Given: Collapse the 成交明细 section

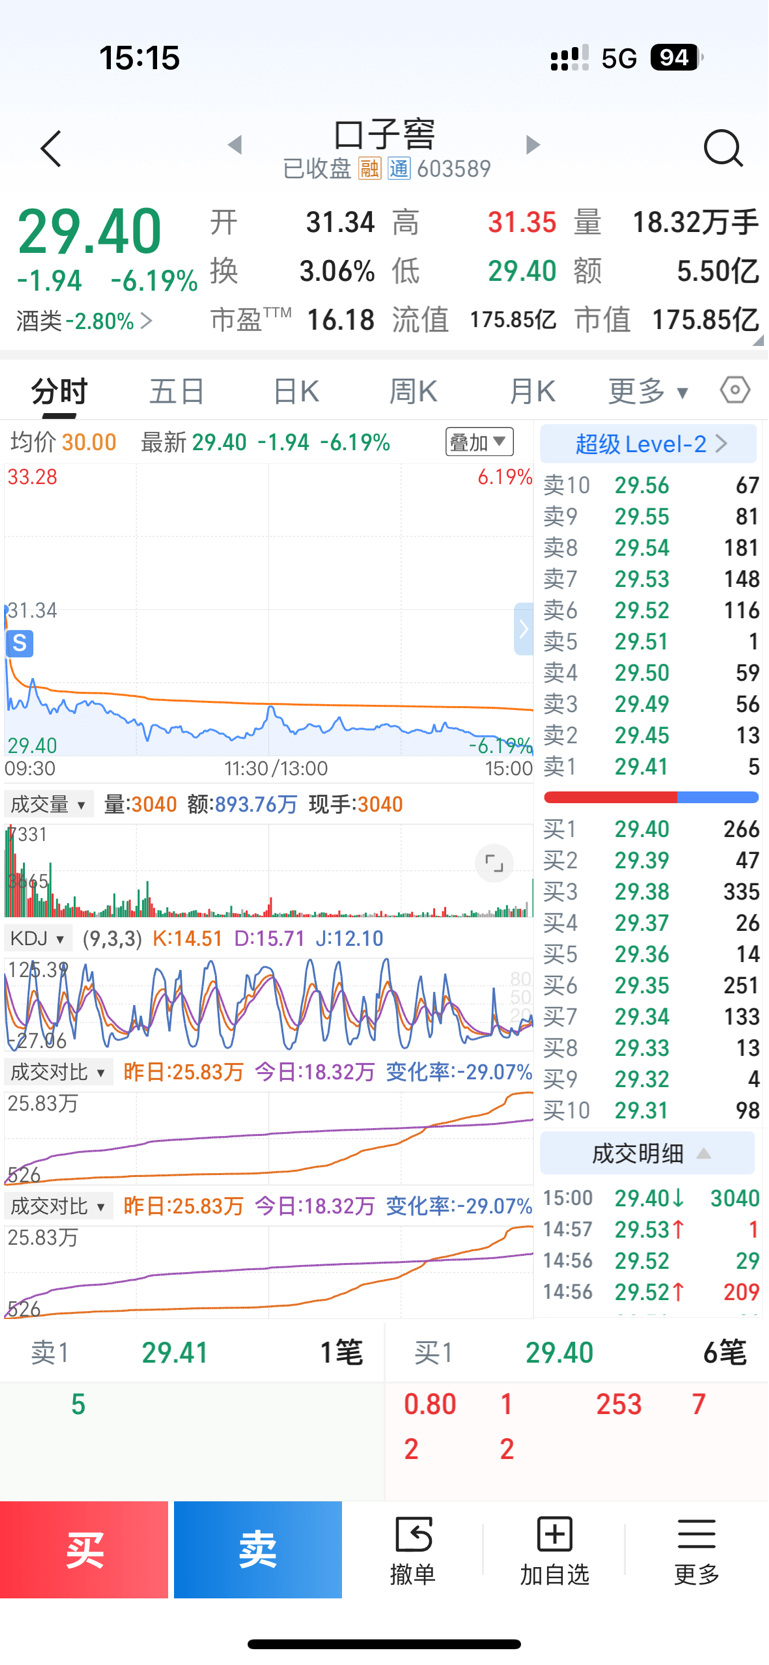Looking at the screenshot, I should [x=648, y=1153].
